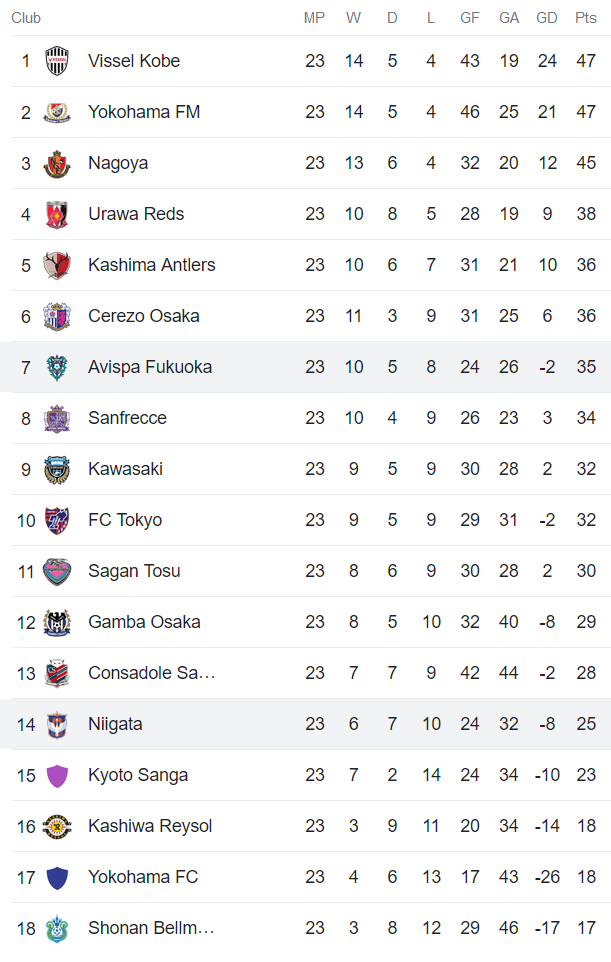This screenshot has width=611, height=962.
Task: Click the Kawasaki club badge
Action: [56, 469]
